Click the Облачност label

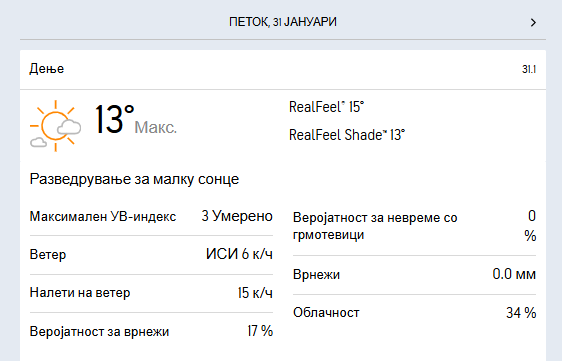pos(326,313)
